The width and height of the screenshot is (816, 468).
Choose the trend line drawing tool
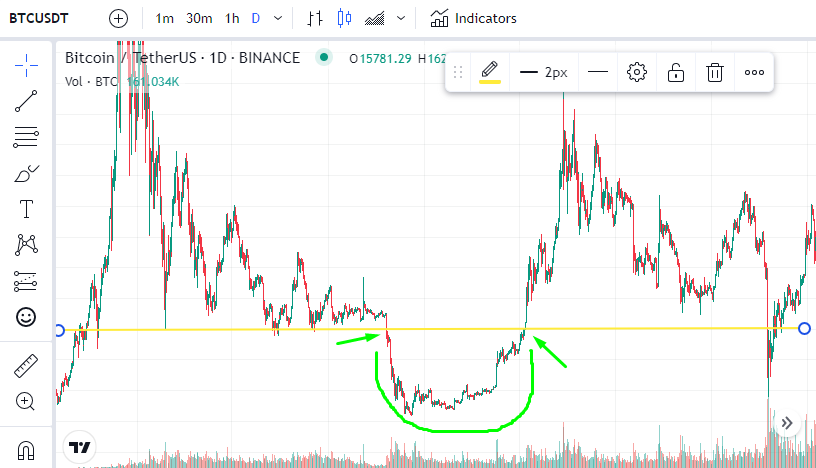26,101
